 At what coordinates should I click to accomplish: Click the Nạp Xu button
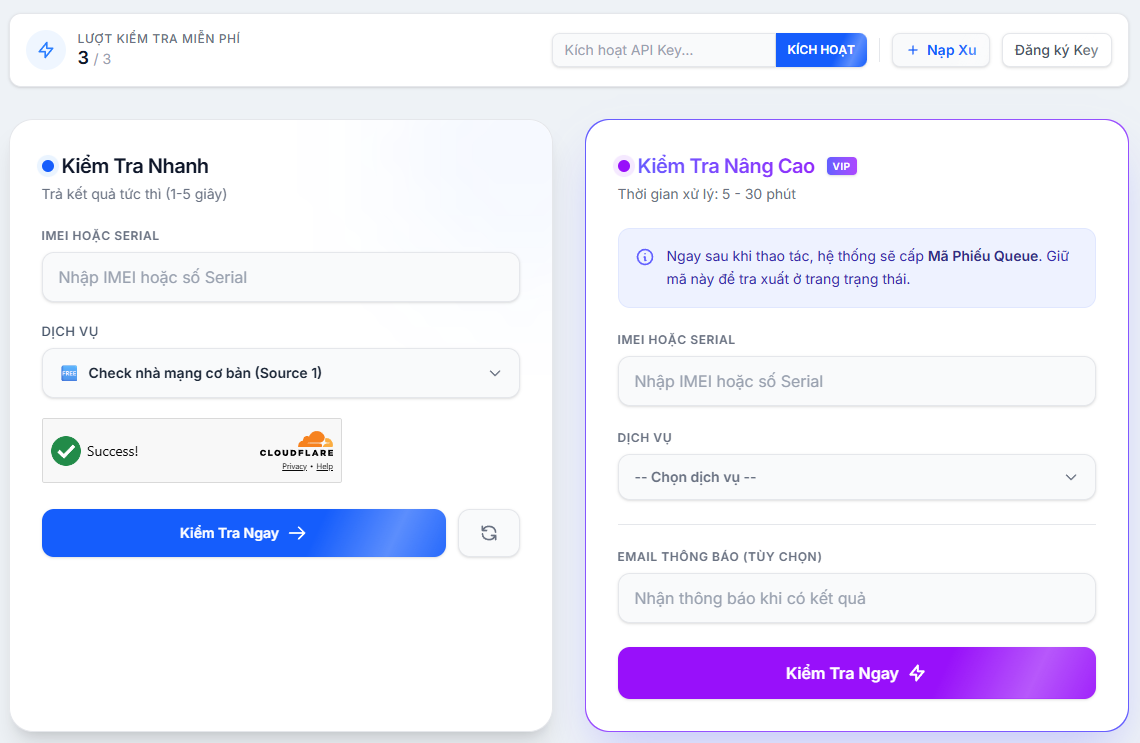(x=941, y=50)
